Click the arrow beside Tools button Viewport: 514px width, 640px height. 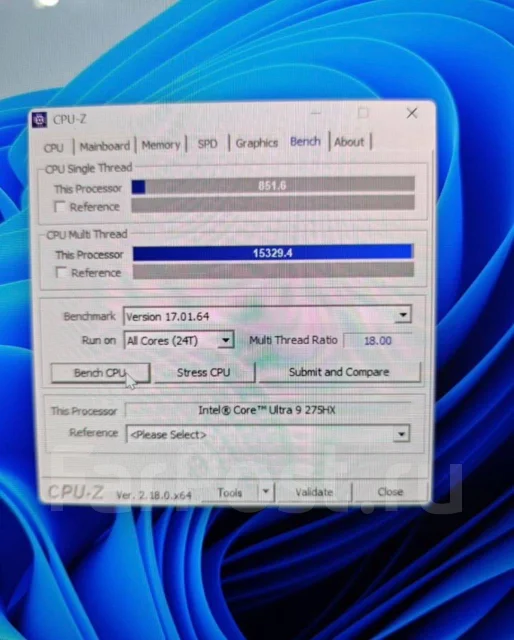[x=266, y=491]
